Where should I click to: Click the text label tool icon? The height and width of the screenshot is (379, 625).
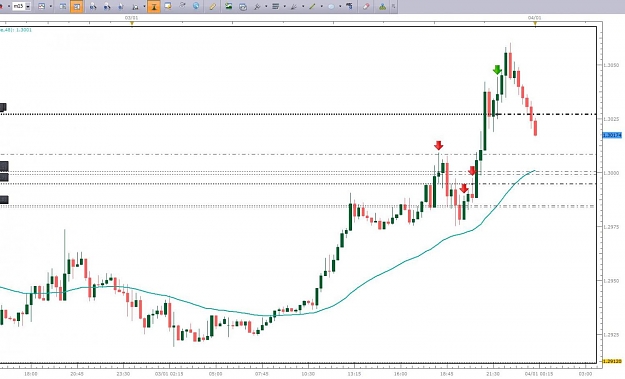pyautogui.click(x=350, y=6)
